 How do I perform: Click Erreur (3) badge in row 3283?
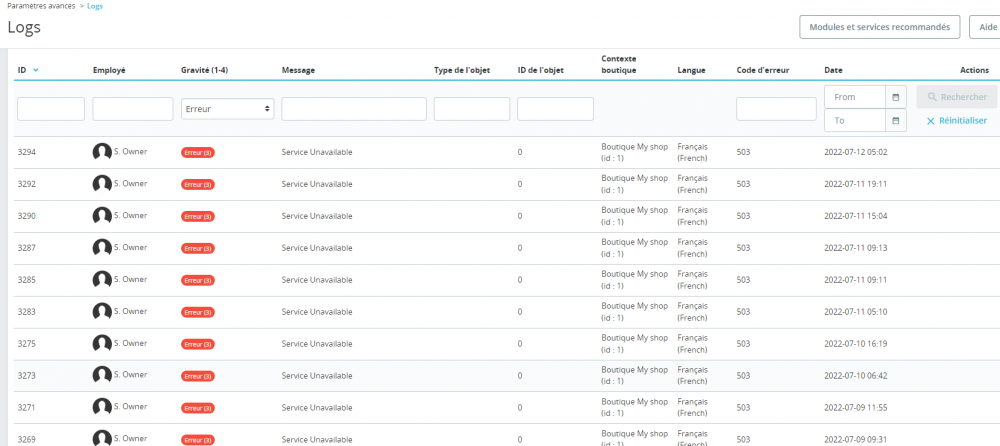[198, 312]
